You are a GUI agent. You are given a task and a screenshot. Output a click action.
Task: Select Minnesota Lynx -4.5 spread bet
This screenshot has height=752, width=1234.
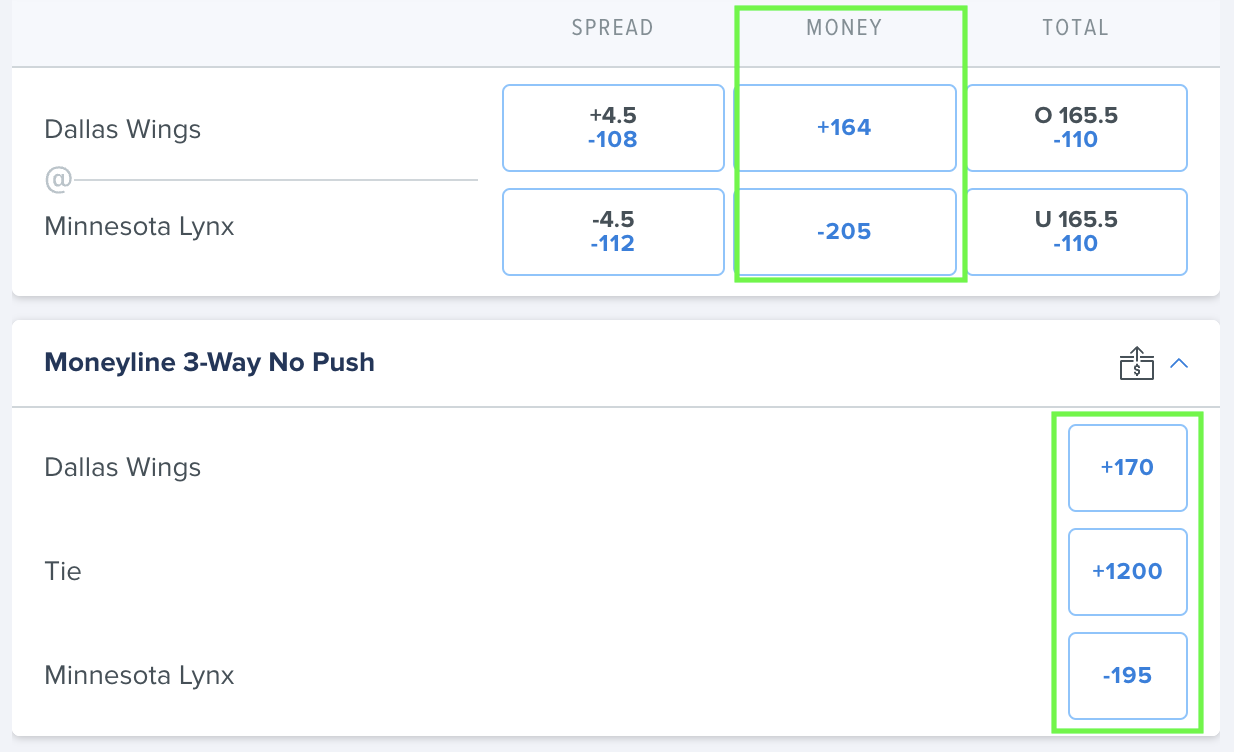click(x=612, y=231)
